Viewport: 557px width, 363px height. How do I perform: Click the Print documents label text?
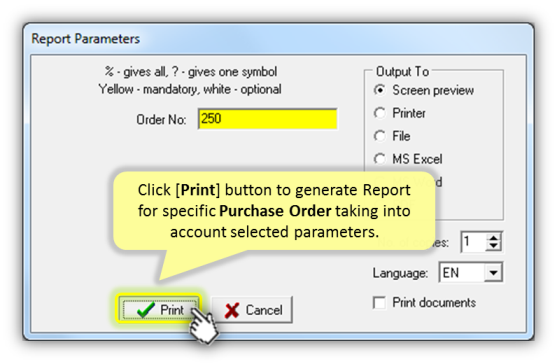point(434,303)
